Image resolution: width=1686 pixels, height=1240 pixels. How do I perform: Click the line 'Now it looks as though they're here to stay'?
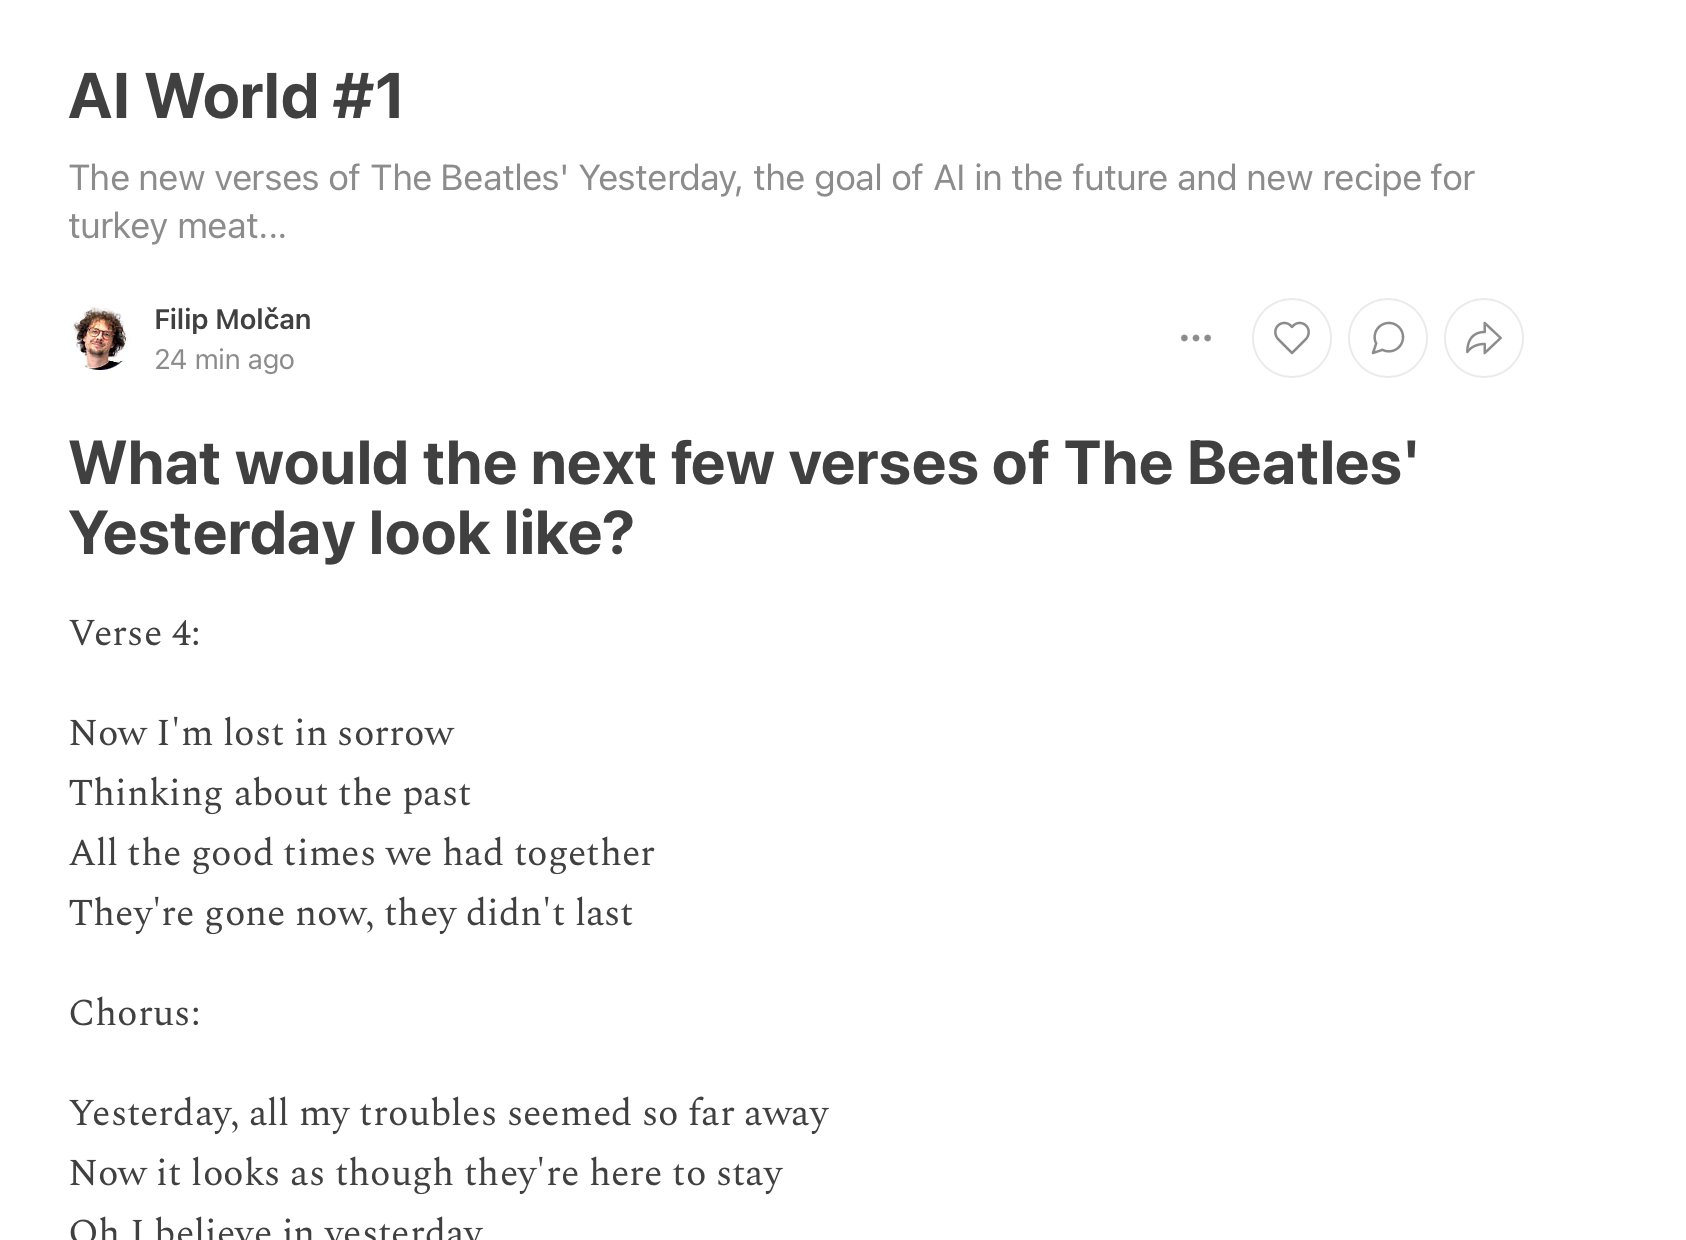425,1173
